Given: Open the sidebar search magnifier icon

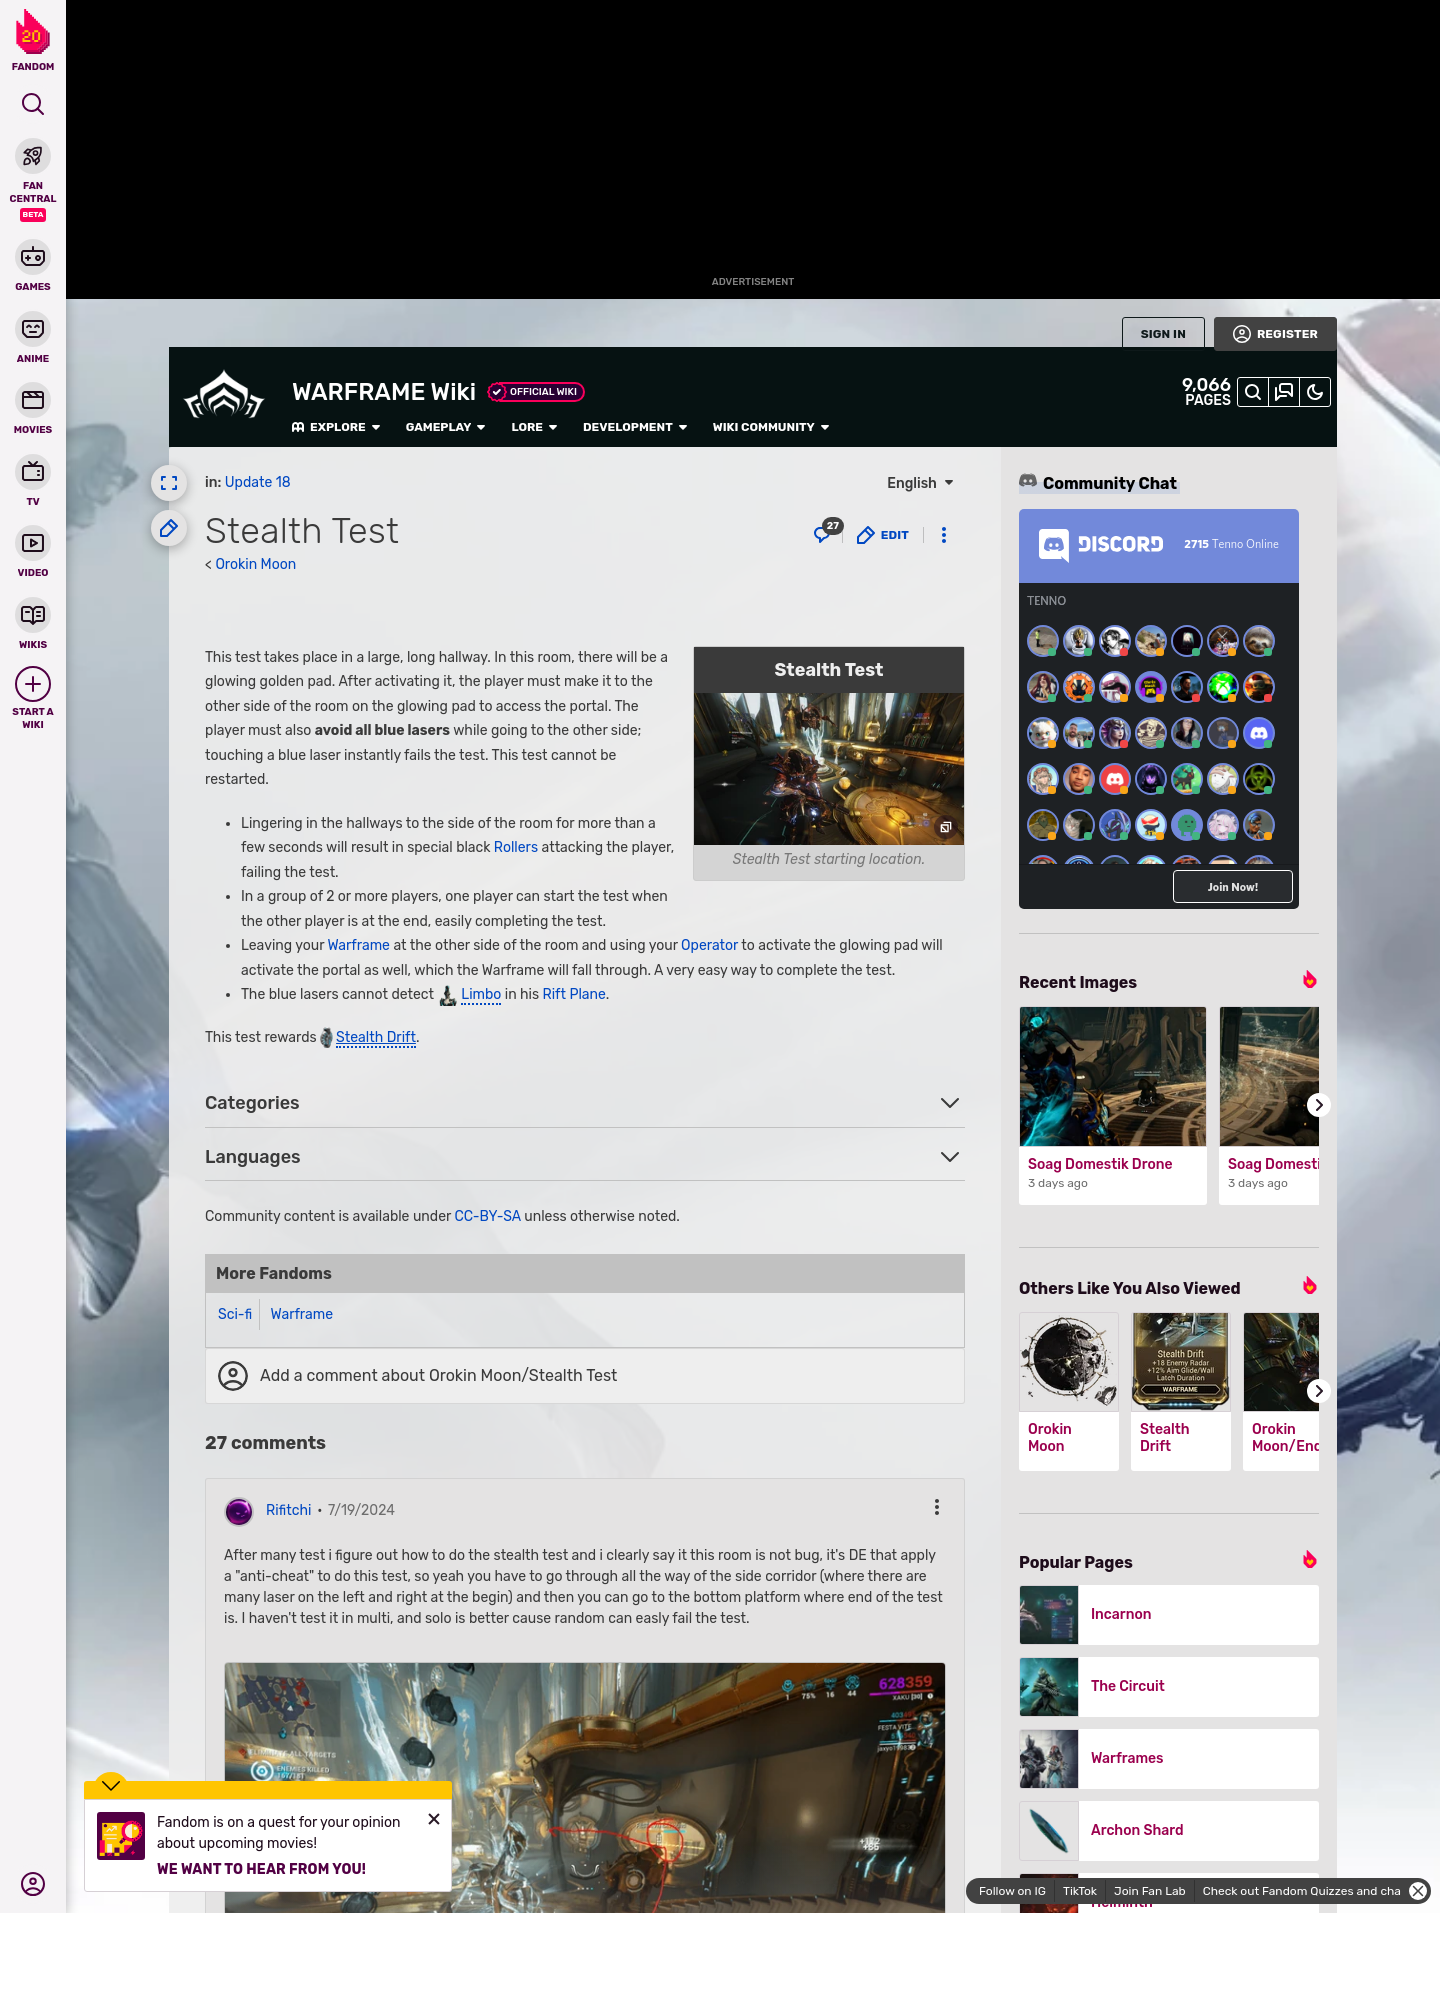Looking at the screenshot, I should pos(33,104).
